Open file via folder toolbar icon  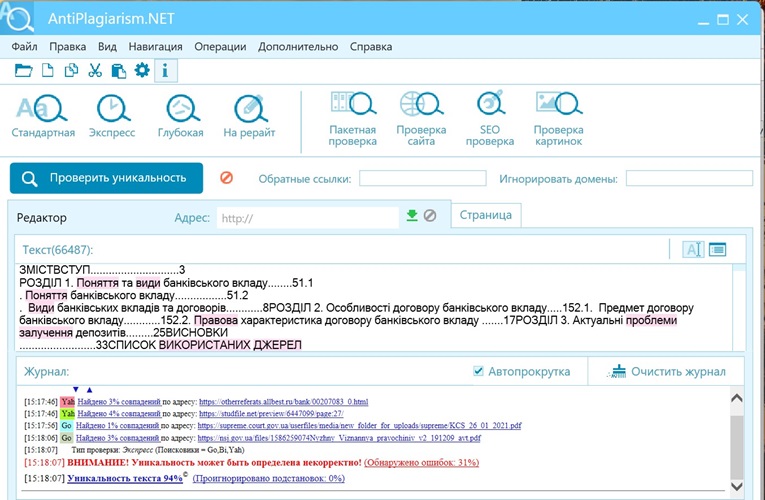(x=23, y=71)
